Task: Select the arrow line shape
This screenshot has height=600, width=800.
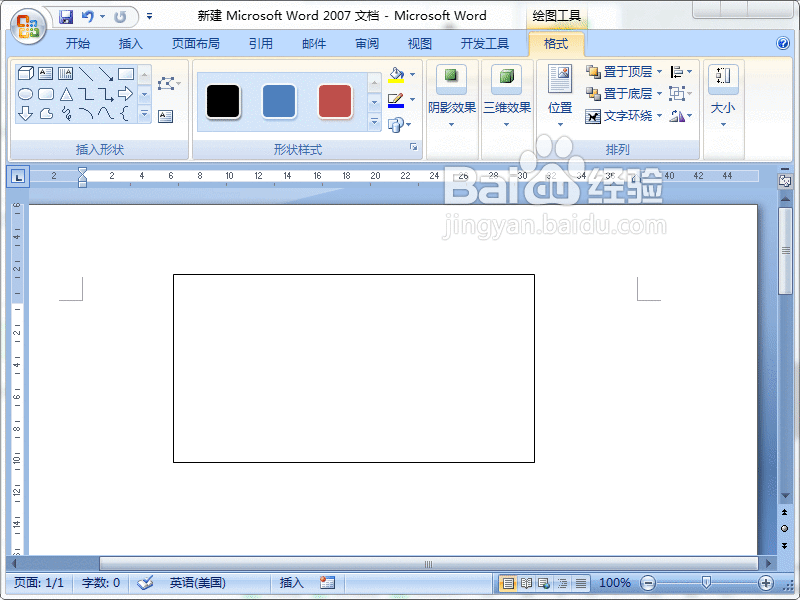Action: pyautogui.click(x=105, y=73)
